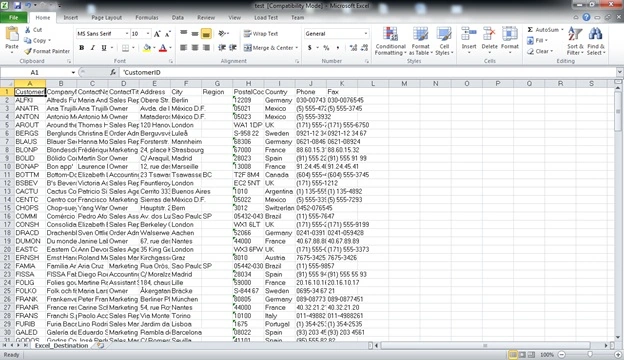Toggle middle vertical alignment button
Viewport: 624px width, 360px height.
(195, 34)
